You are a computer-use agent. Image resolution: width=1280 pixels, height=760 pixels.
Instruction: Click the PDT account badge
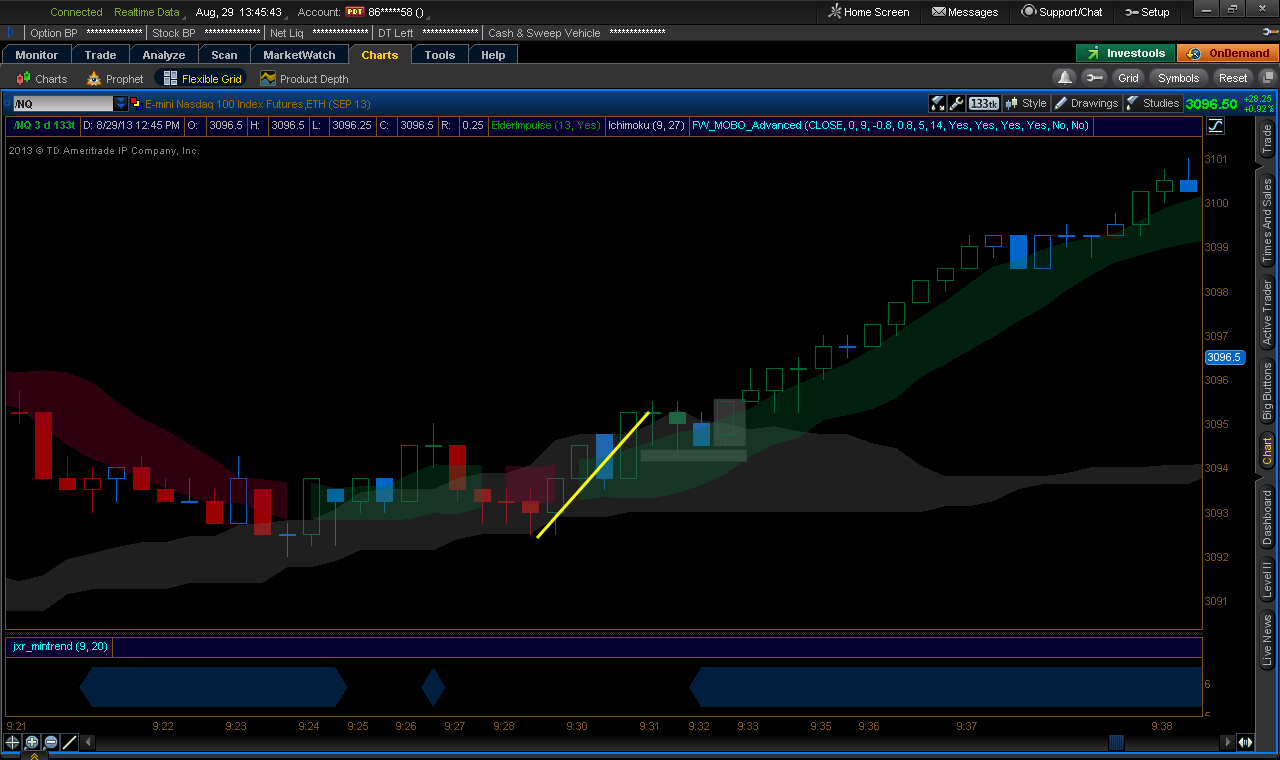(355, 12)
